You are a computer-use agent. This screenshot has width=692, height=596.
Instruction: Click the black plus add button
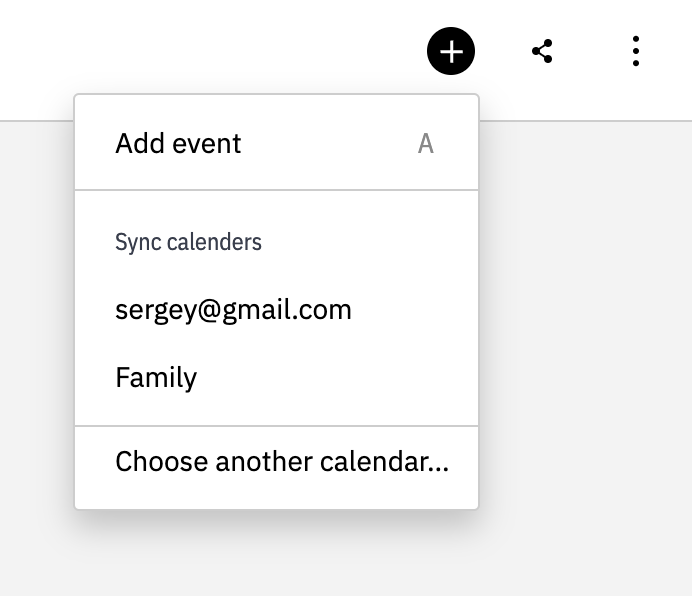(x=451, y=51)
